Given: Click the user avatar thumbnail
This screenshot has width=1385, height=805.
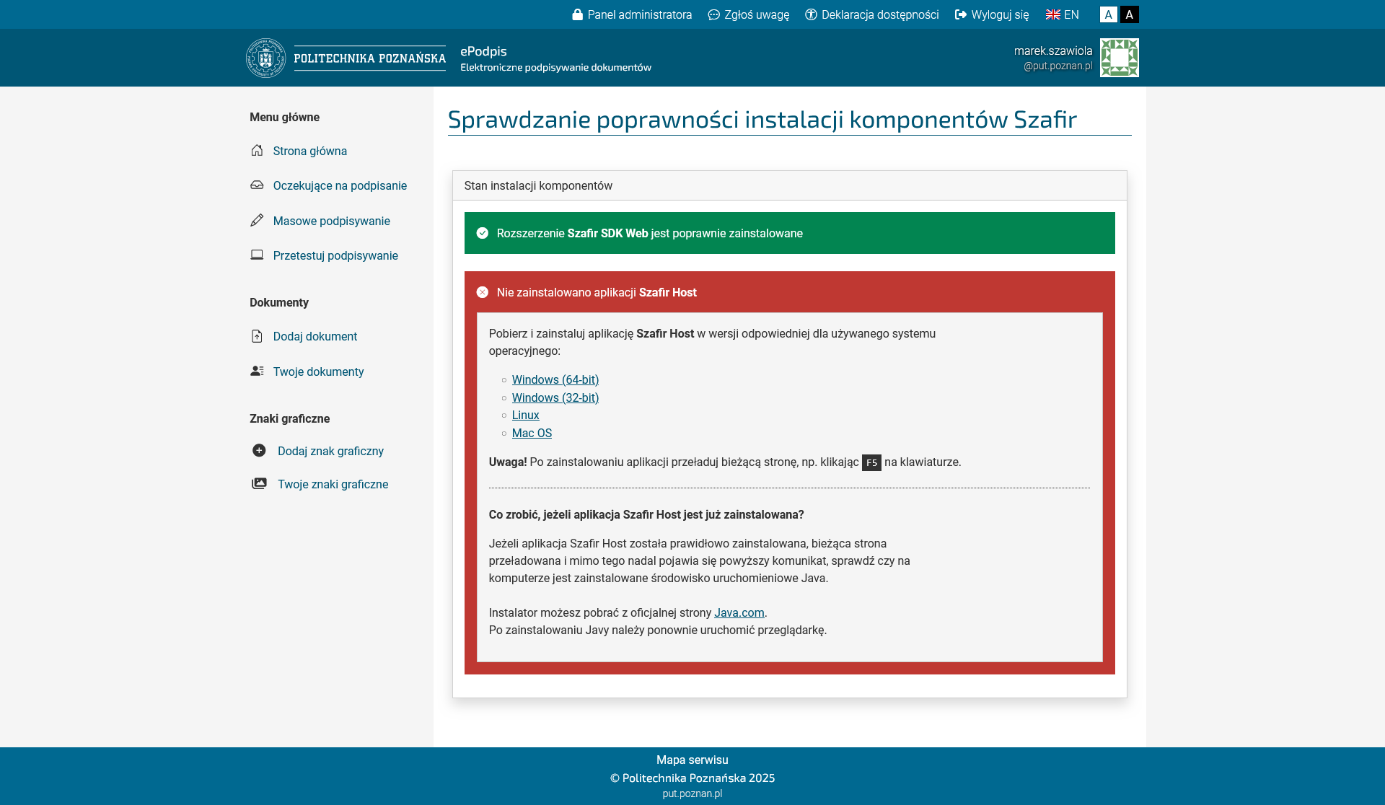Looking at the screenshot, I should [1119, 58].
